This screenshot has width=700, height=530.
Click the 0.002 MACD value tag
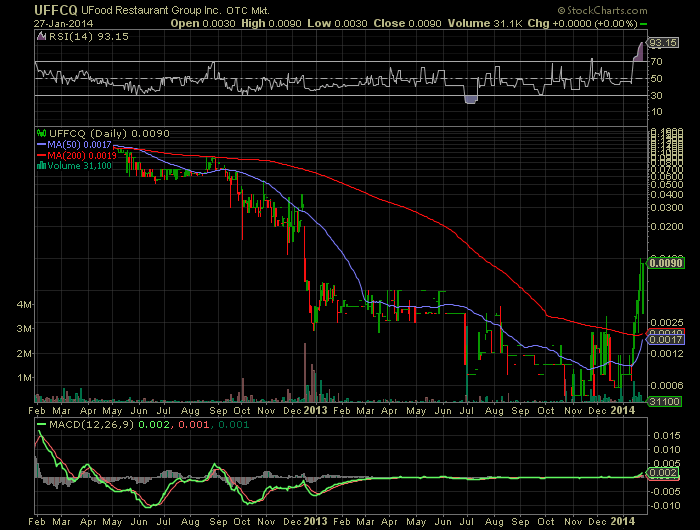pyautogui.click(x=663, y=473)
